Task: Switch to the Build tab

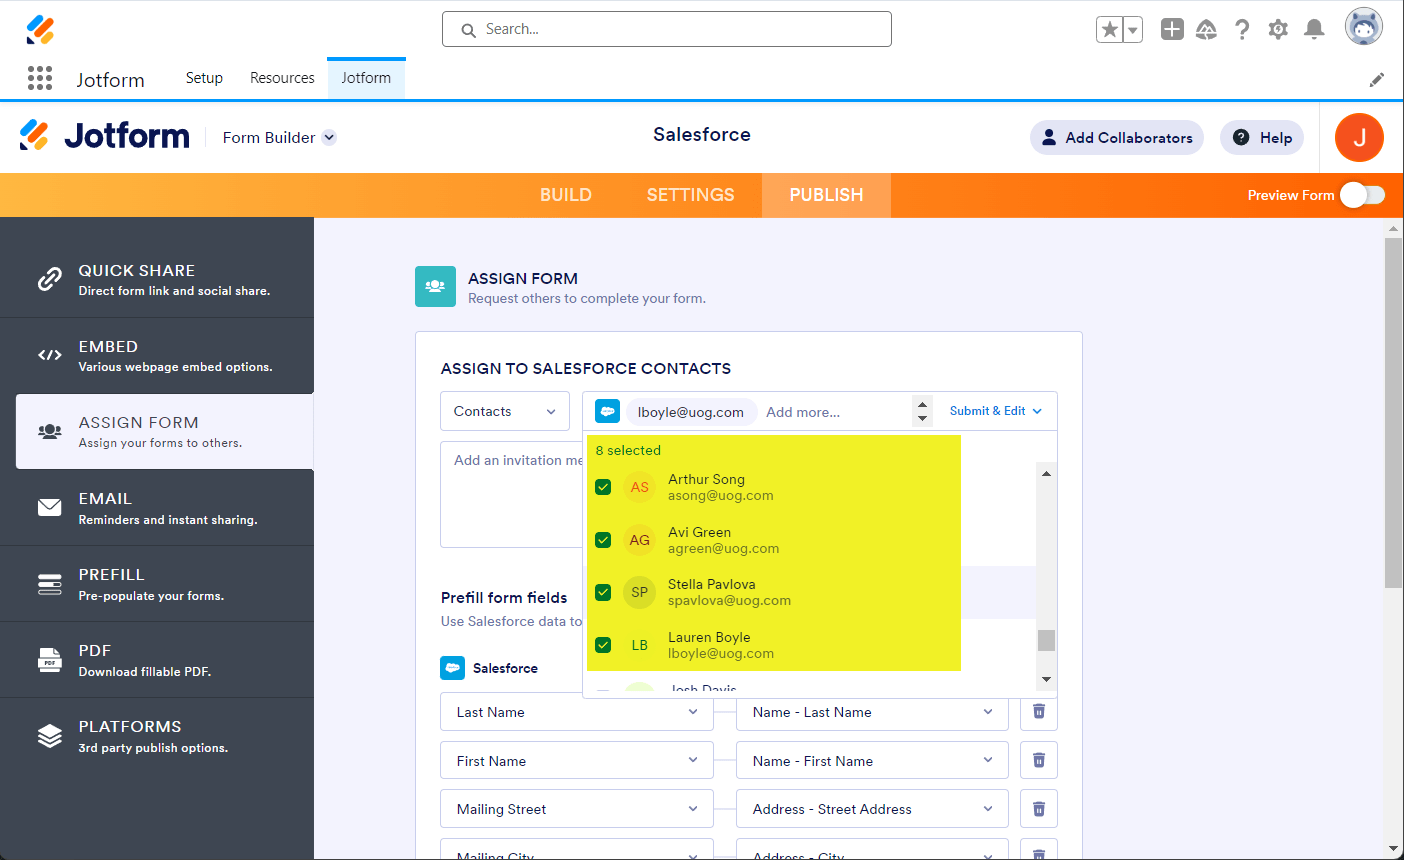Action: (566, 195)
